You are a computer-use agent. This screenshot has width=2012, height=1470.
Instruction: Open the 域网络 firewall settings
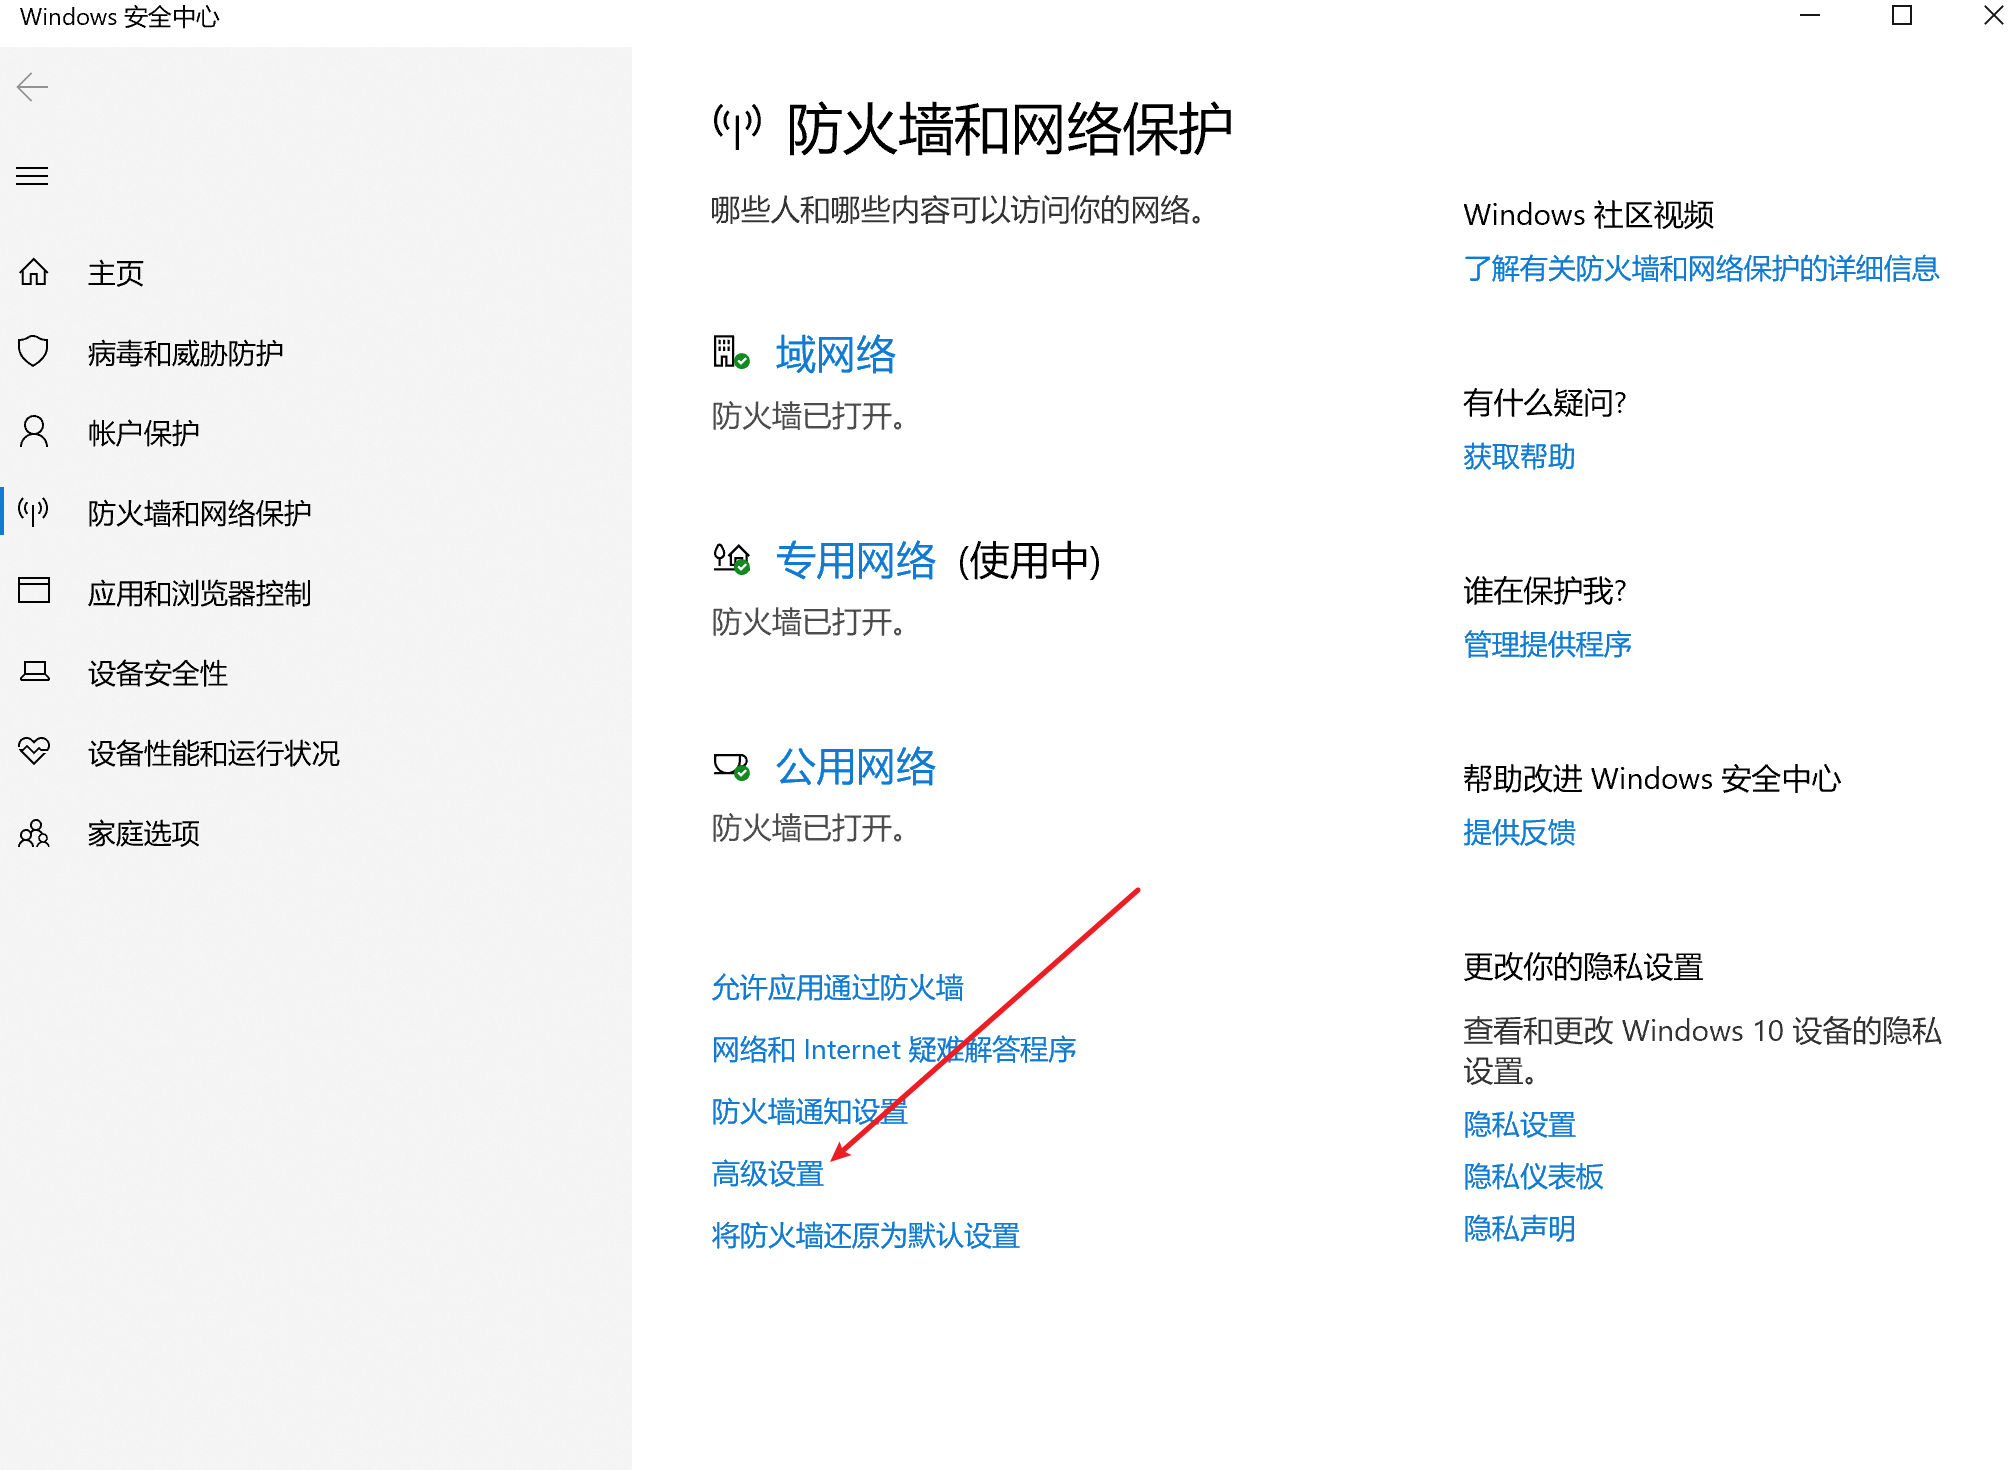(x=835, y=355)
